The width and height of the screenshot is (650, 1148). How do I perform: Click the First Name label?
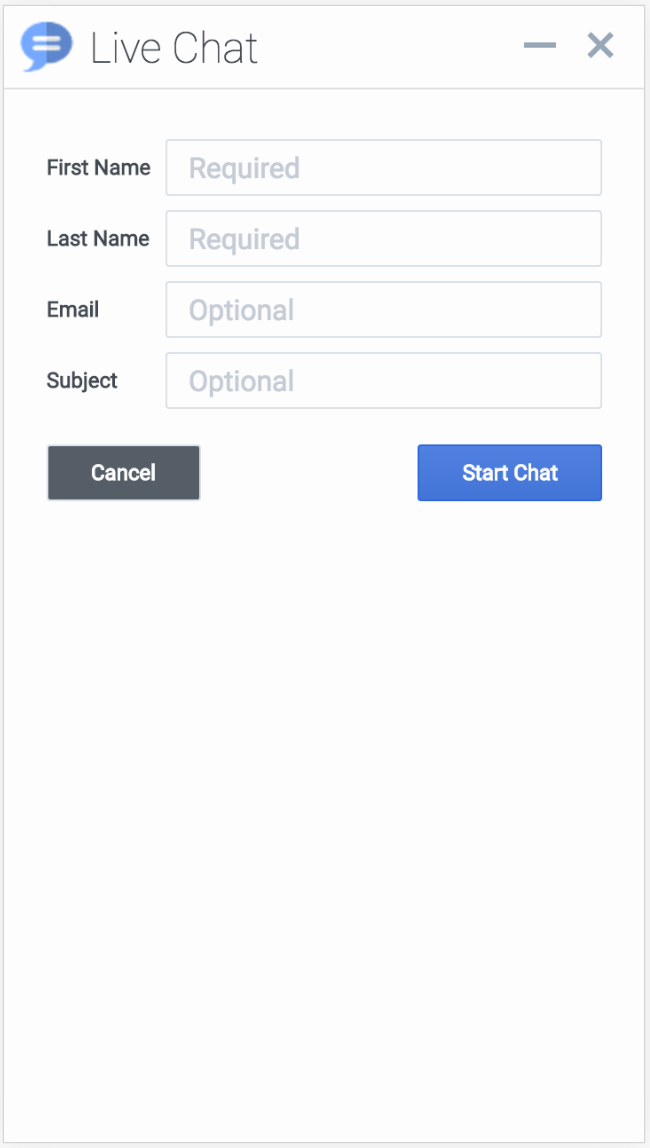tap(98, 168)
